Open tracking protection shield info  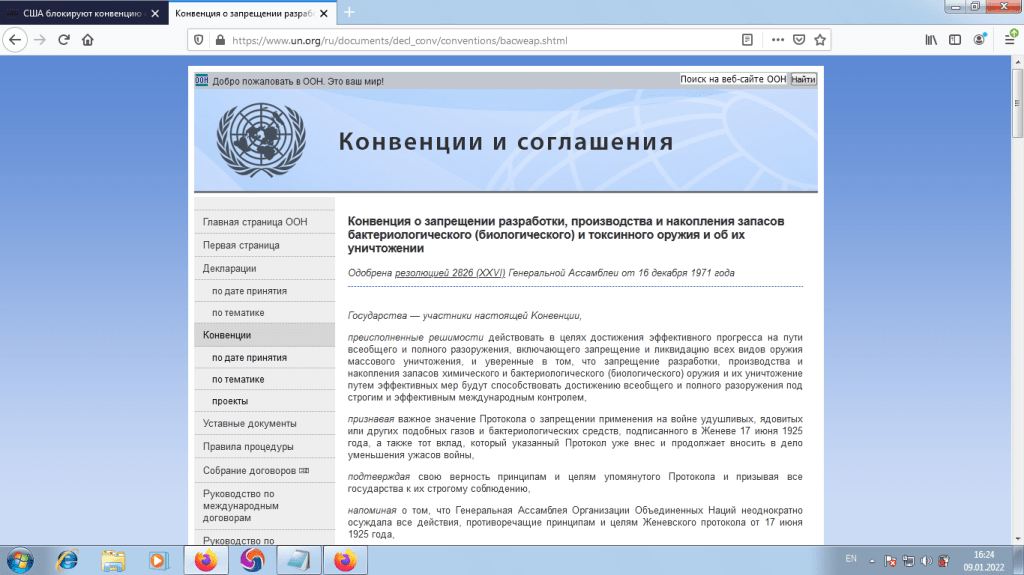[199, 40]
